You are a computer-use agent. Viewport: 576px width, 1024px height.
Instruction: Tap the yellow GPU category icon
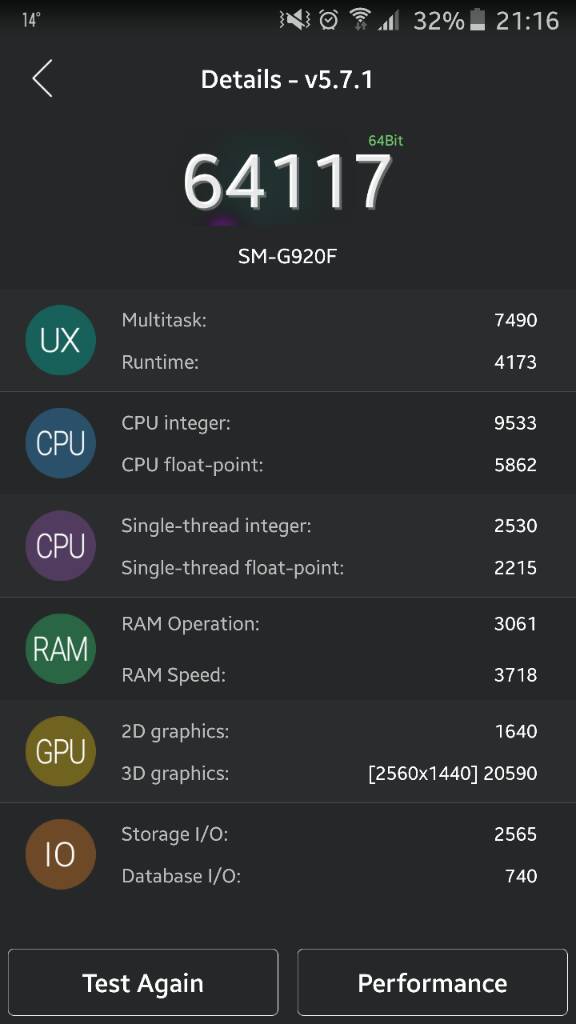click(x=60, y=752)
